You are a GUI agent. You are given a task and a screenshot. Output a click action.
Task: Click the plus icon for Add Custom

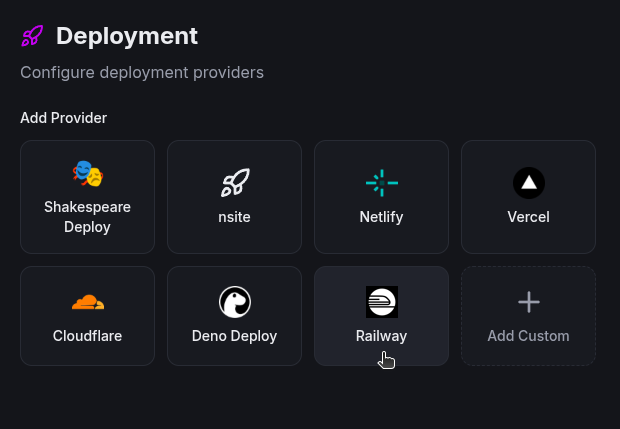coord(528,302)
